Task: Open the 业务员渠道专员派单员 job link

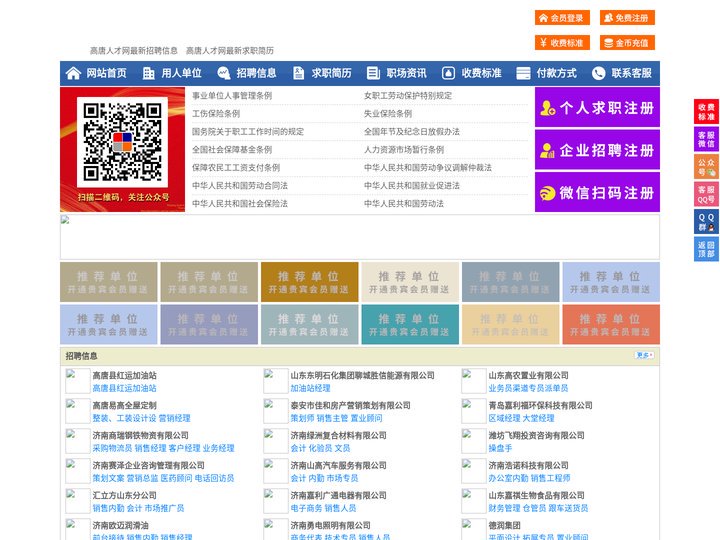Action: click(x=528, y=388)
